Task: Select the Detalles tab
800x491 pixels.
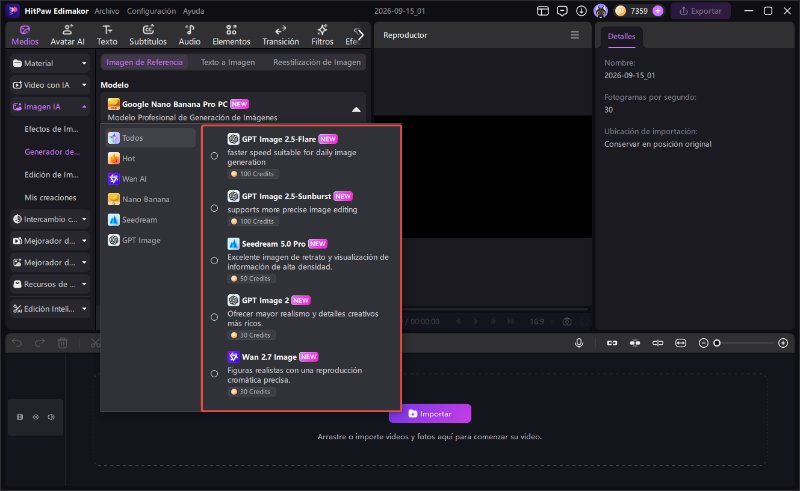Action: click(621, 36)
